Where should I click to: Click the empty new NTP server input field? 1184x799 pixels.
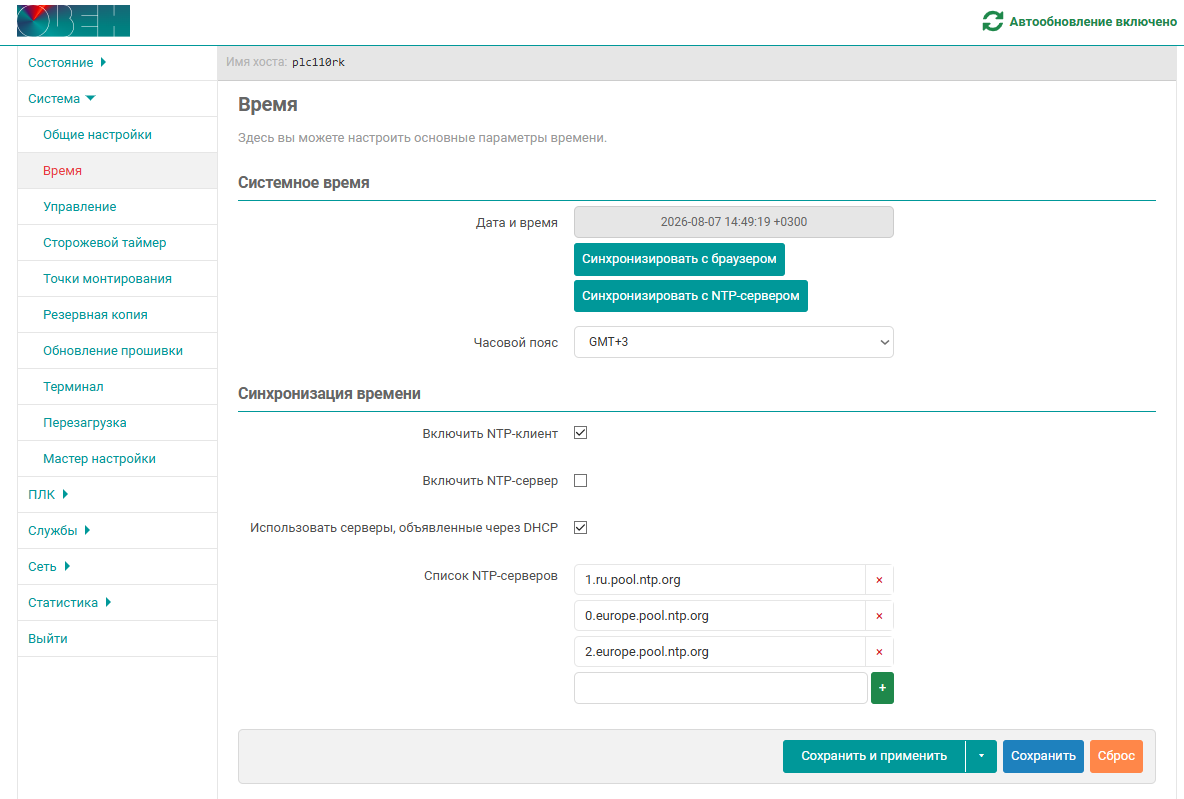(x=721, y=688)
